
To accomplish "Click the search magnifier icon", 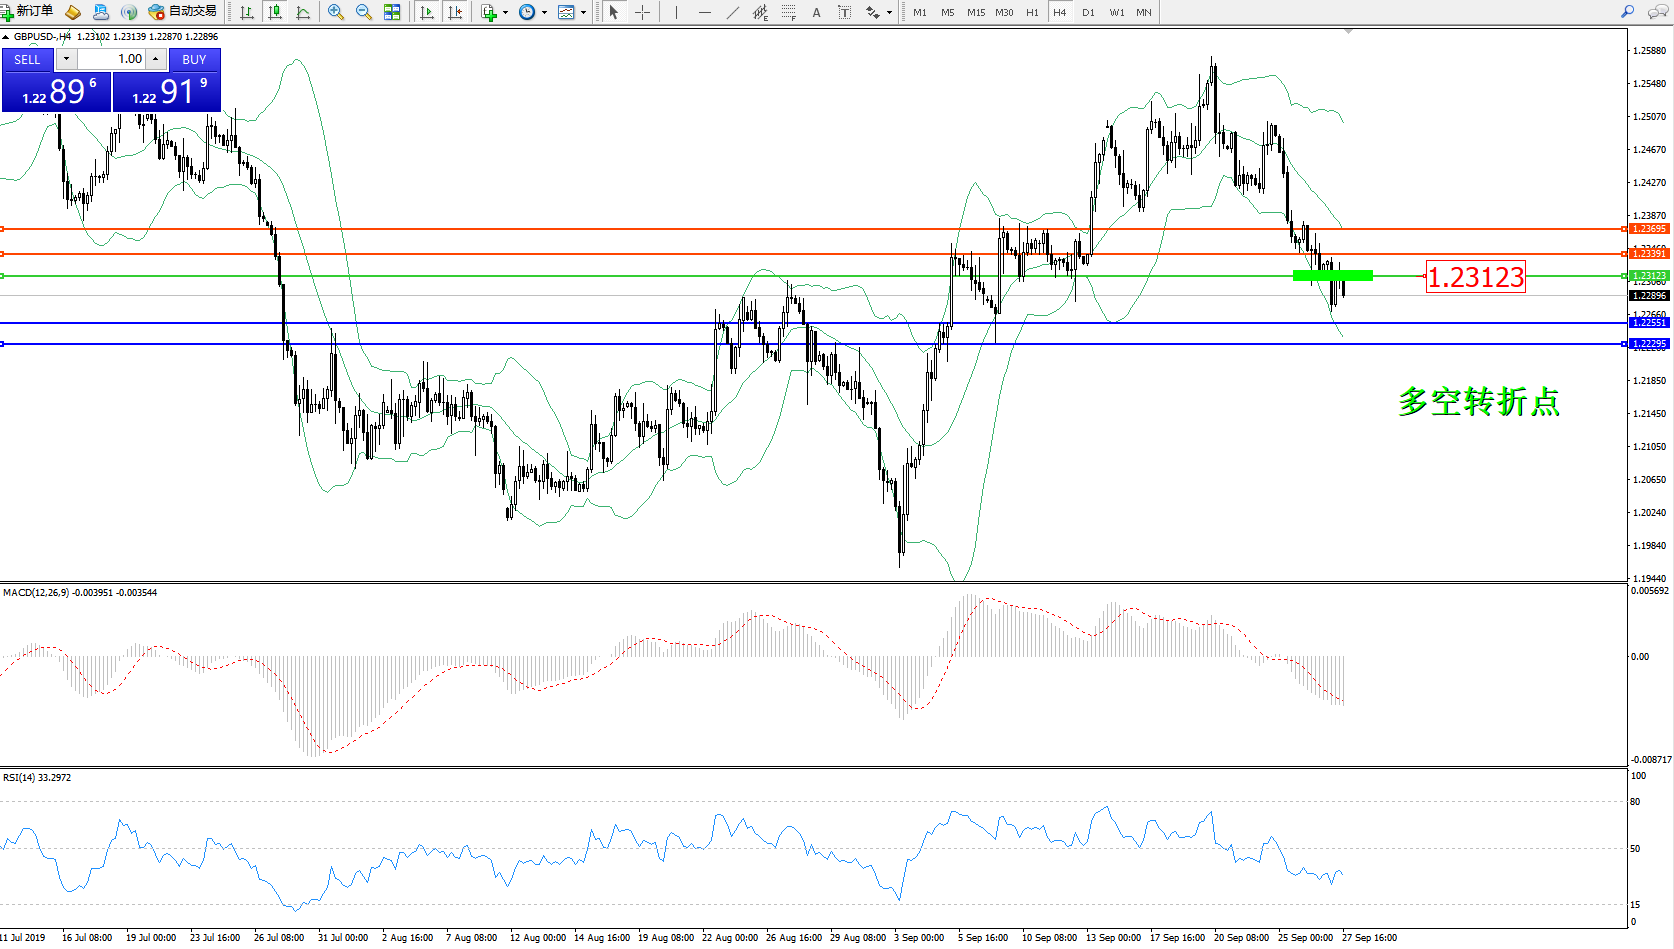I will click(x=1627, y=12).
